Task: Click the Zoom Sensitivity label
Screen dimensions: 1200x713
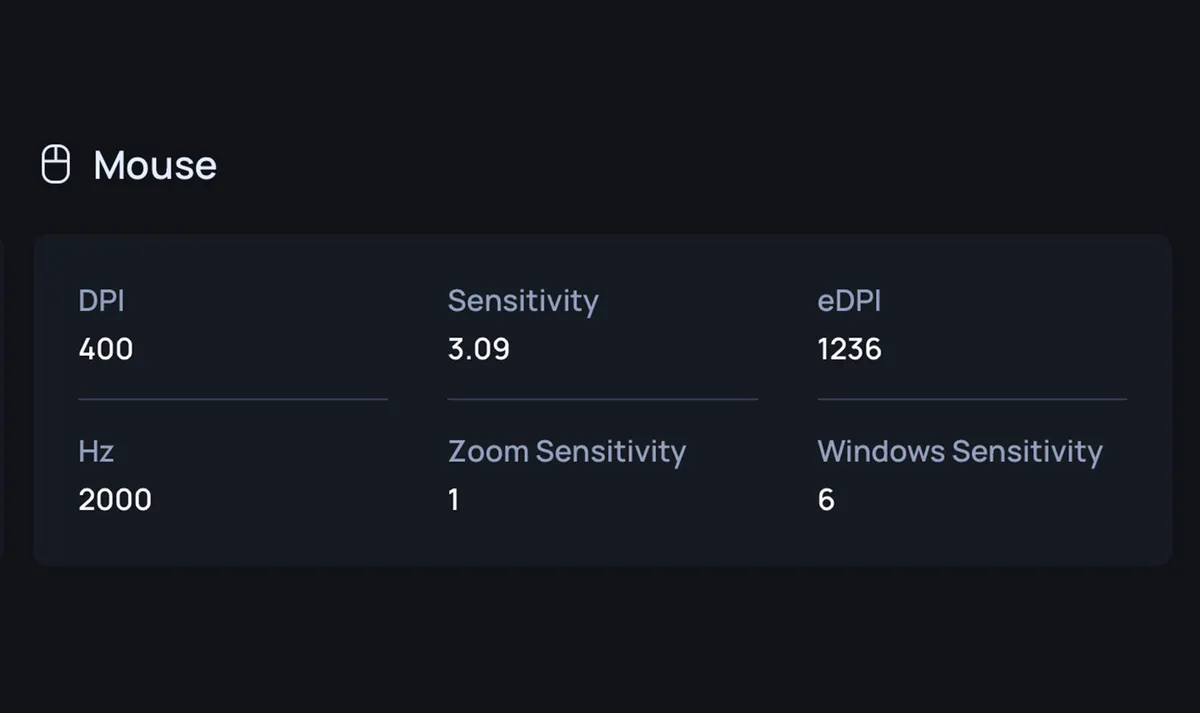Action: pyautogui.click(x=567, y=451)
